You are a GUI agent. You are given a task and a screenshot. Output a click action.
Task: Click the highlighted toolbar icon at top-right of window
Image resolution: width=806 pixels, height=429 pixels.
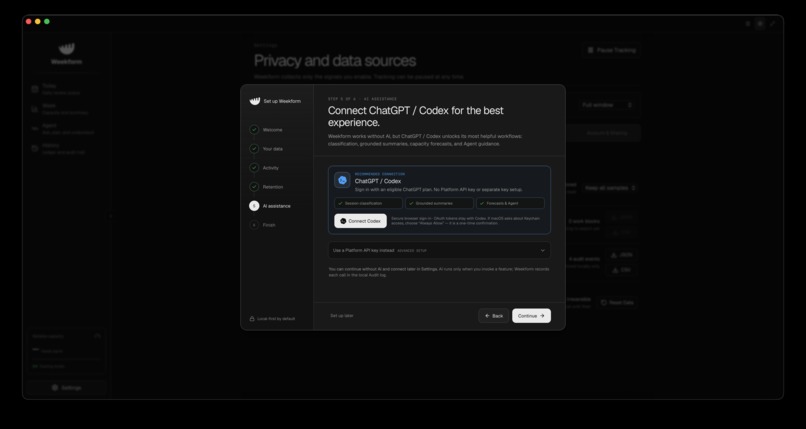[760, 24]
